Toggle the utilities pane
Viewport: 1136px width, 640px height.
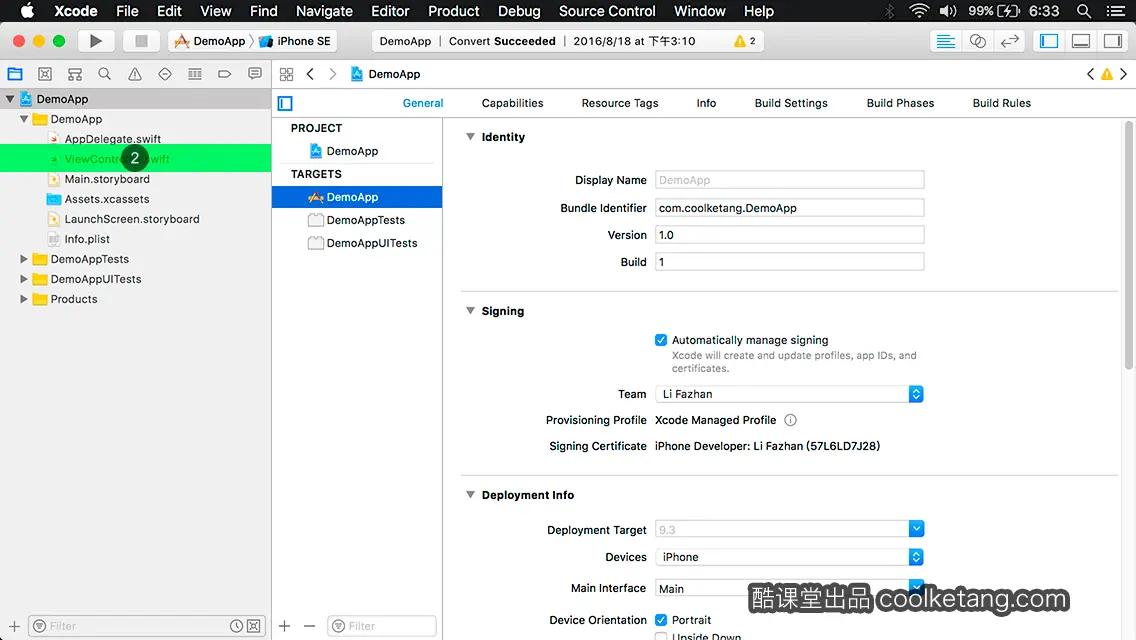point(1113,41)
